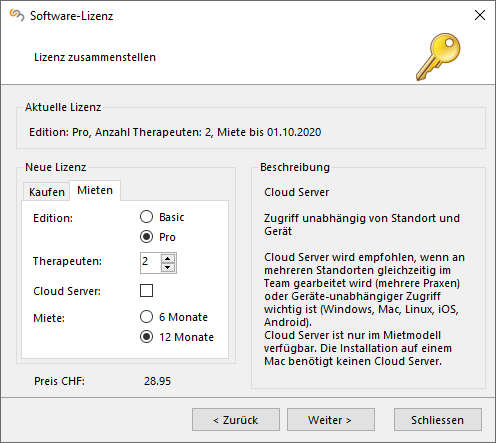This screenshot has height=443, width=496.
Task: Close the Software-Lizenz dialog window
Action: point(480,15)
